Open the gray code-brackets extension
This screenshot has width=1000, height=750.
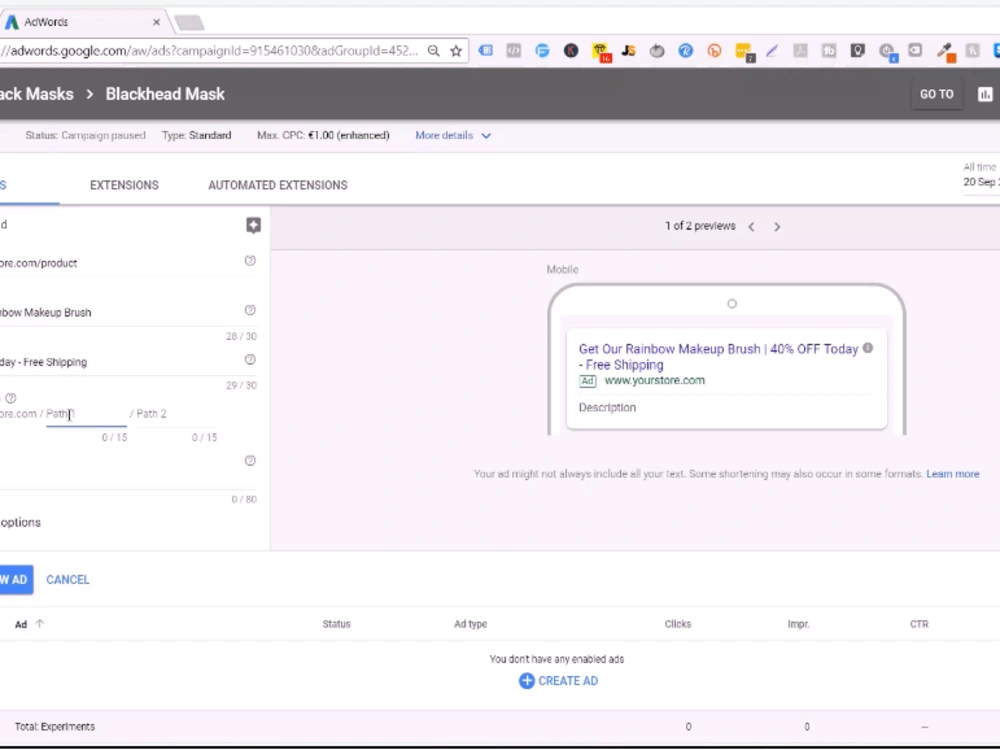click(513, 50)
